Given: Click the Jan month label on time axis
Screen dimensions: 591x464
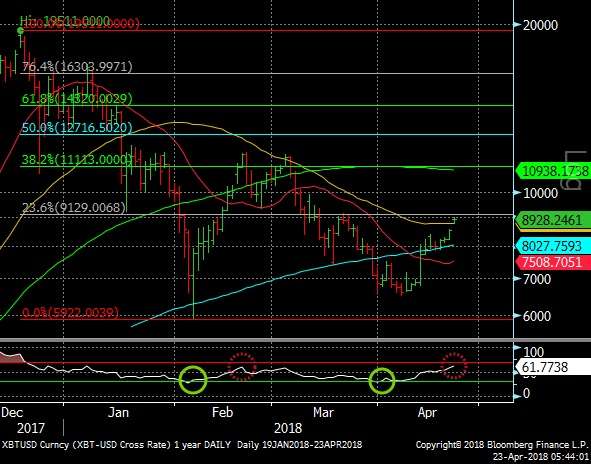Looking at the screenshot, I should (118, 412).
